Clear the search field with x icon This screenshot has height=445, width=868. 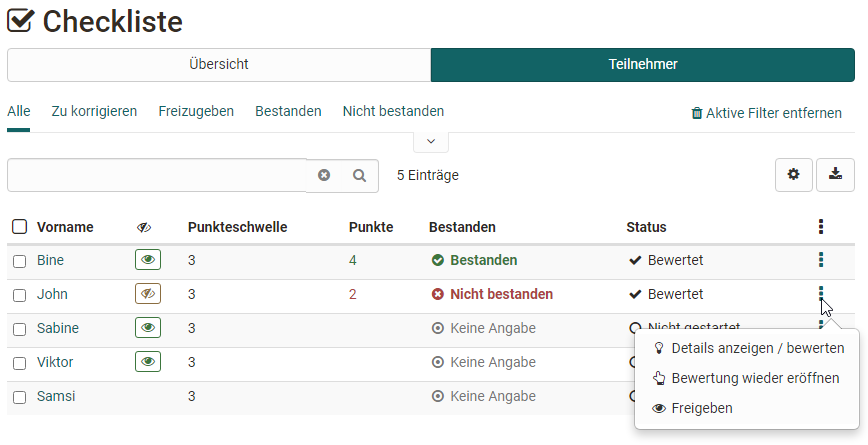pos(324,175)
